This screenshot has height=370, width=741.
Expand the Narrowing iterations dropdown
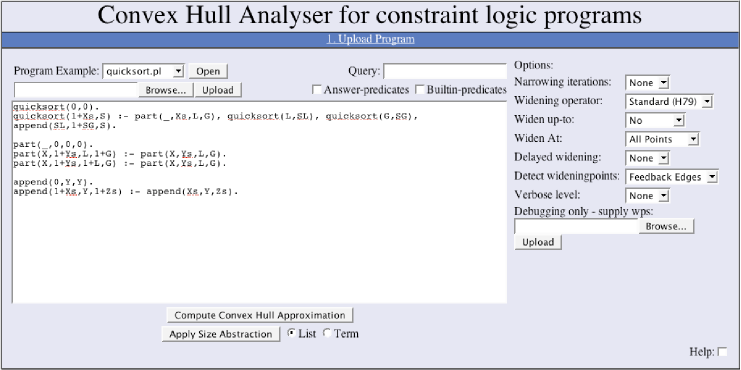coord(647,83)
